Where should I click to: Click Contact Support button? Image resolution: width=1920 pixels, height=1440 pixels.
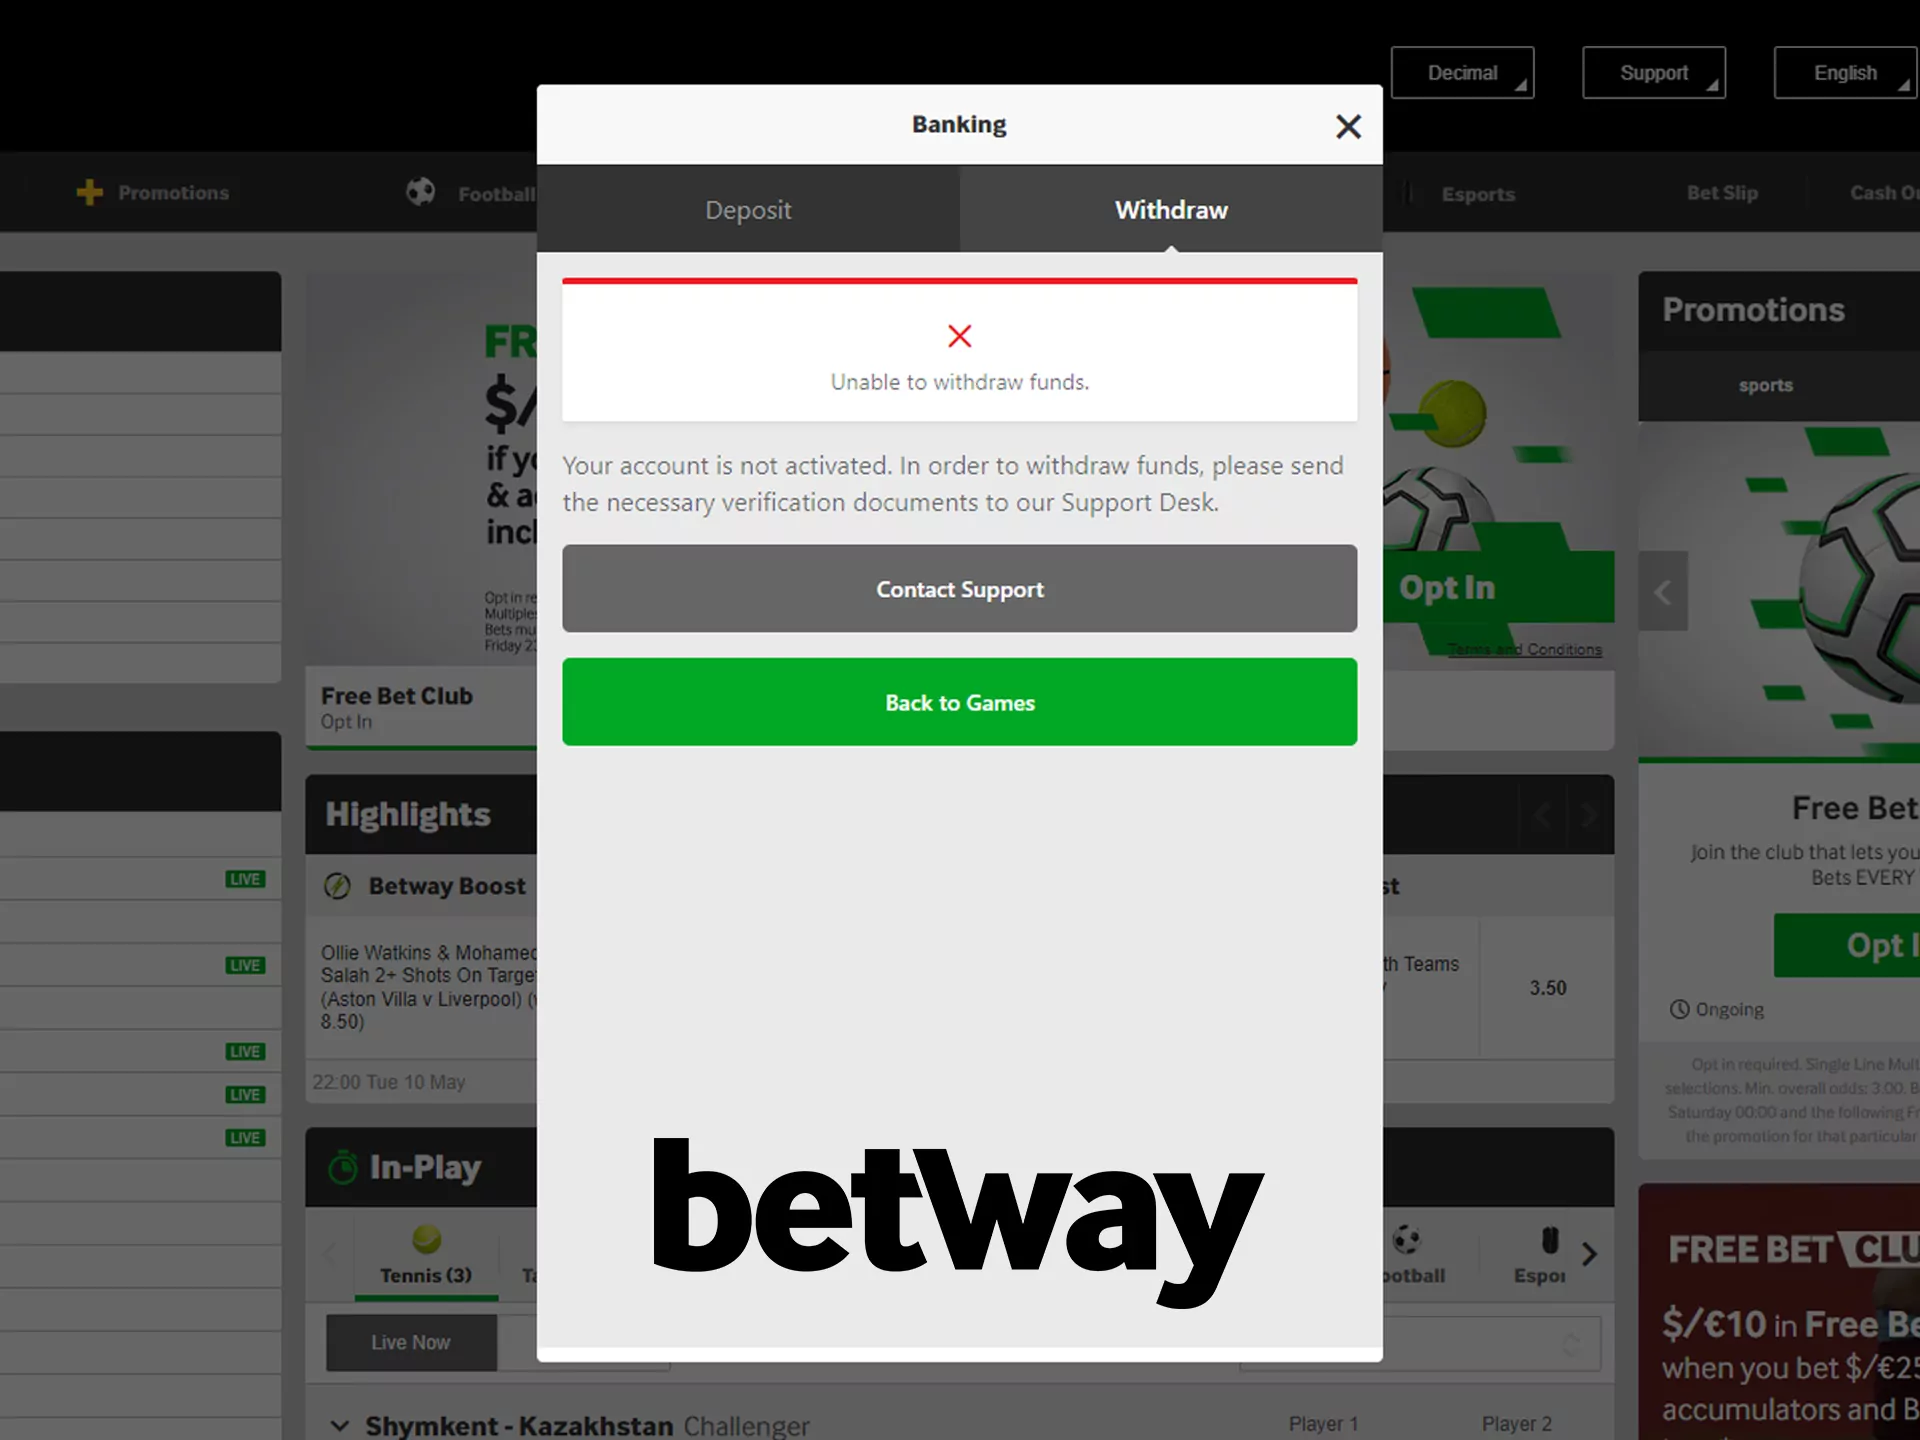(958, 588)
